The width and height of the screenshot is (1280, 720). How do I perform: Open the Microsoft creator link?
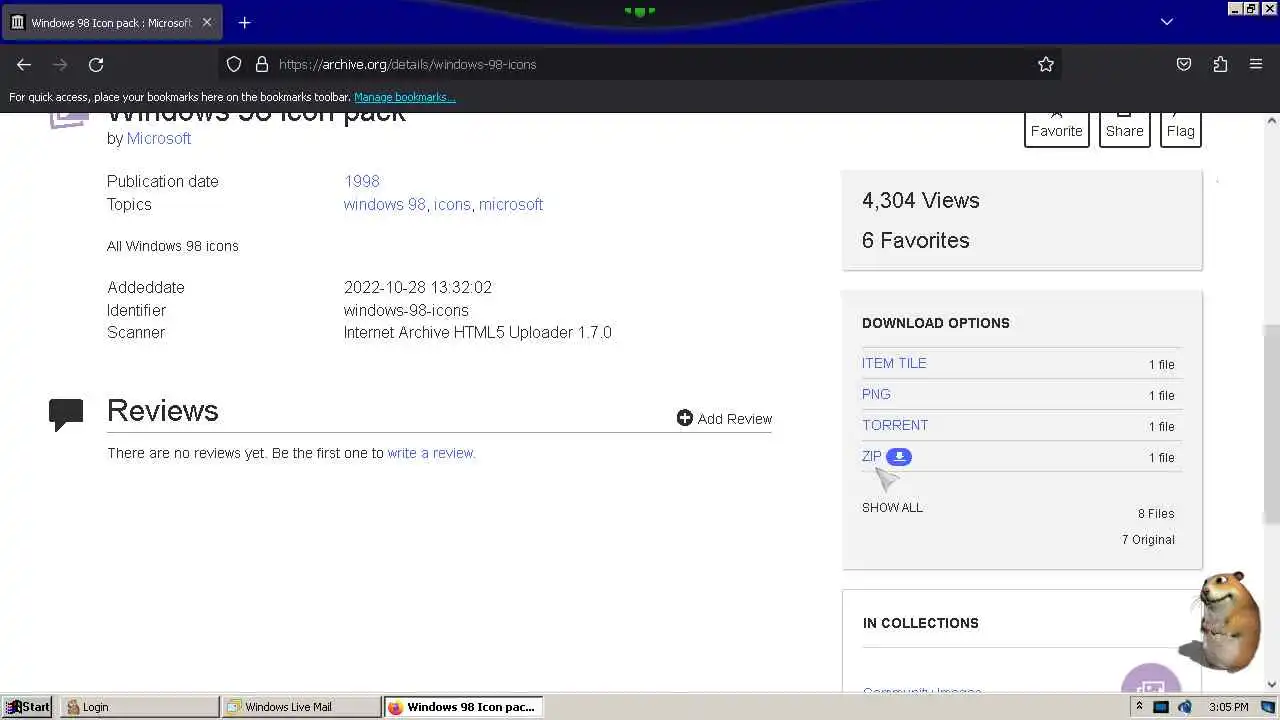coord(159,139)
